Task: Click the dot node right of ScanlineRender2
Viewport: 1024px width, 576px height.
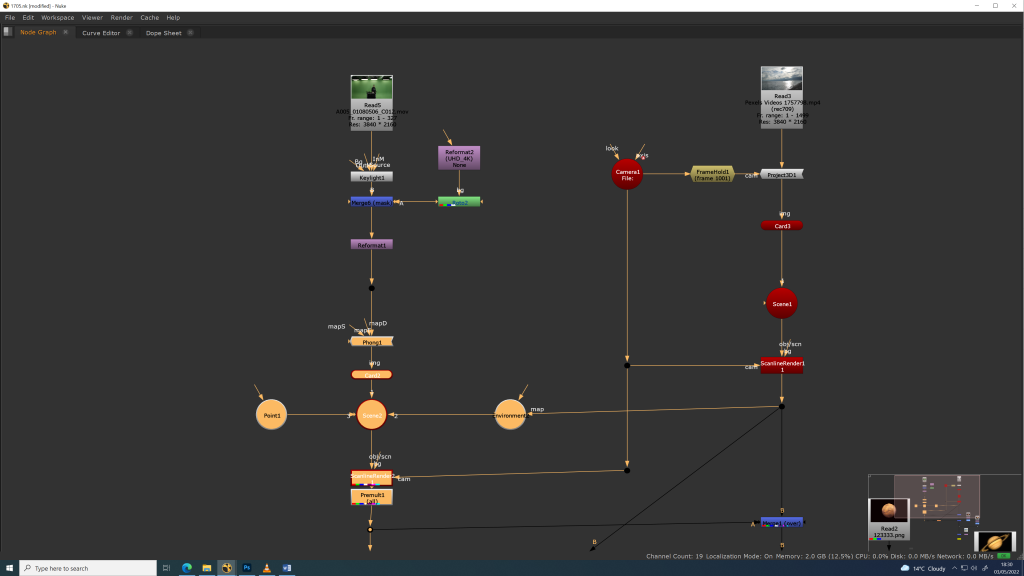Action: tap(627, 470)
